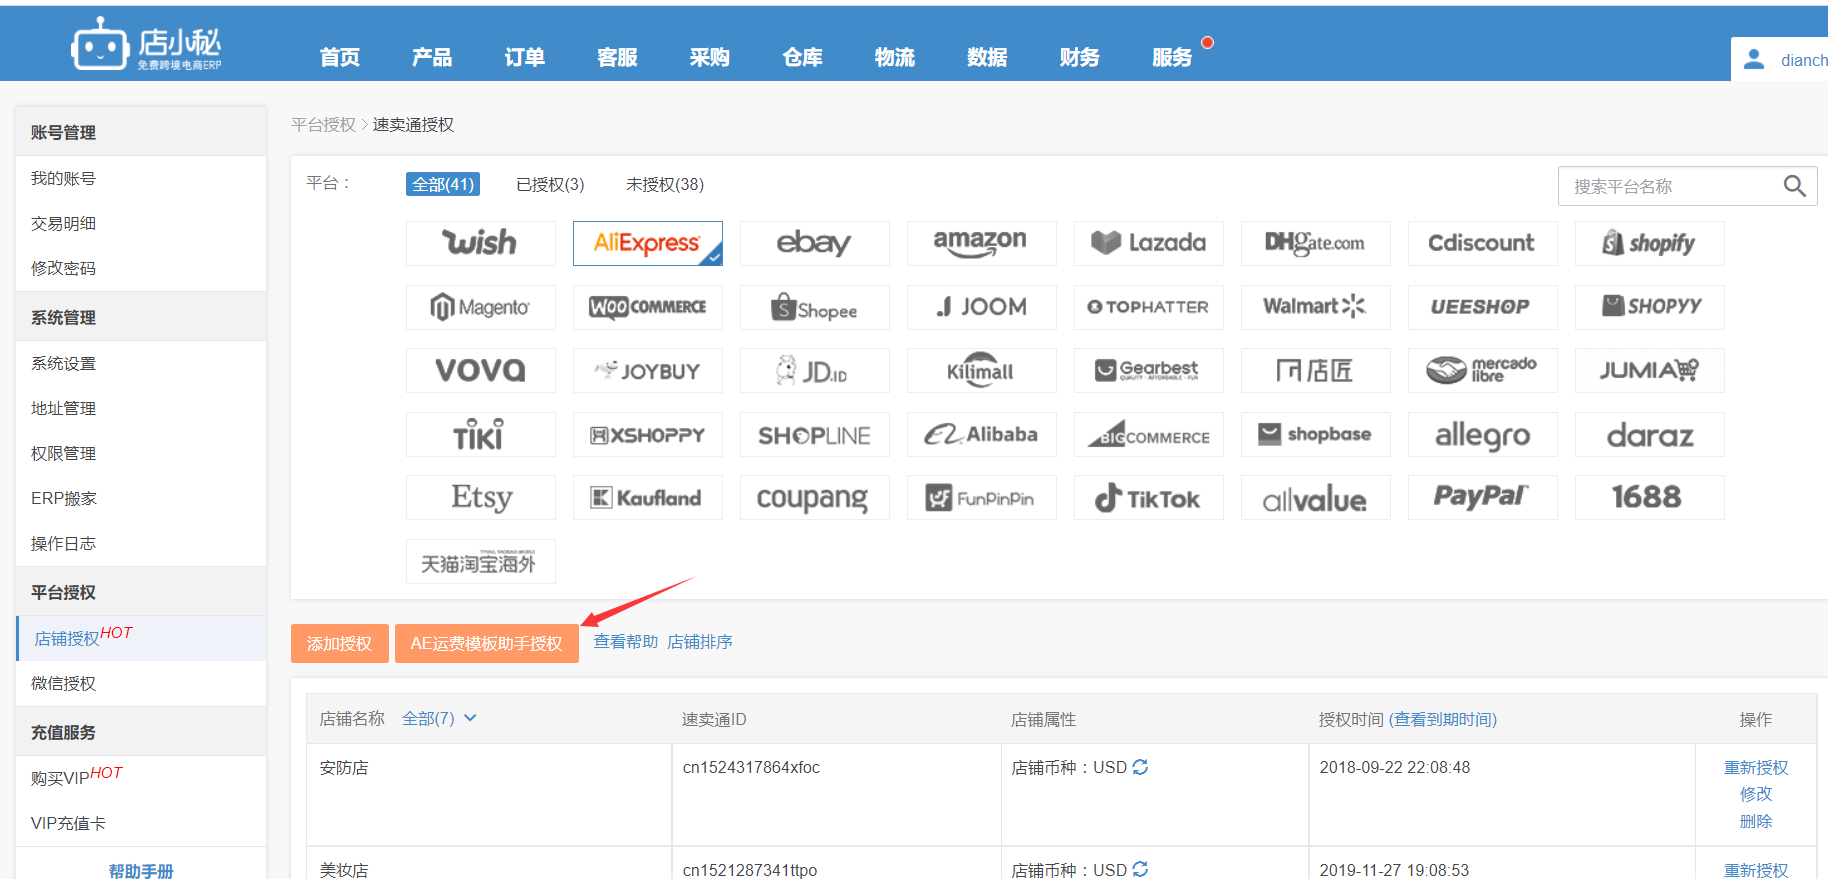Select the Wish platform logo

coord(480,243)
